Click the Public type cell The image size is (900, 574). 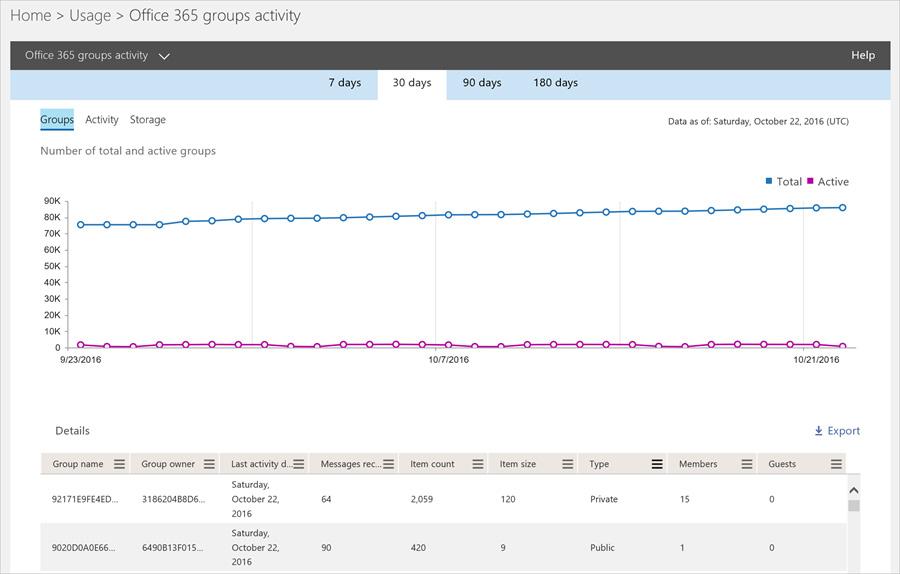pyautogui.click(x=602, y=548)
